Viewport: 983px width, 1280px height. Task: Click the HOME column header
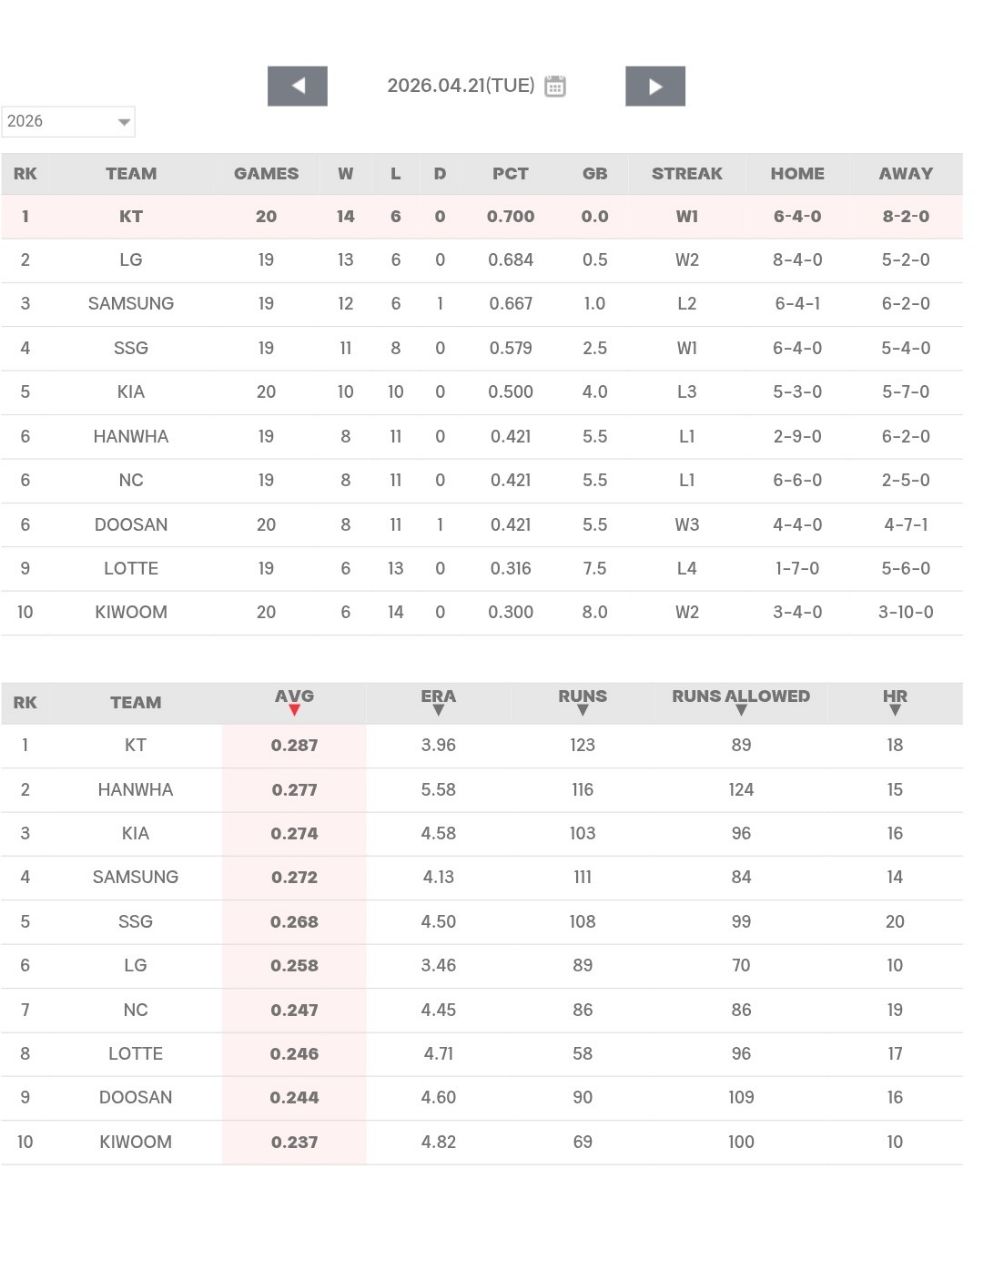797,174
